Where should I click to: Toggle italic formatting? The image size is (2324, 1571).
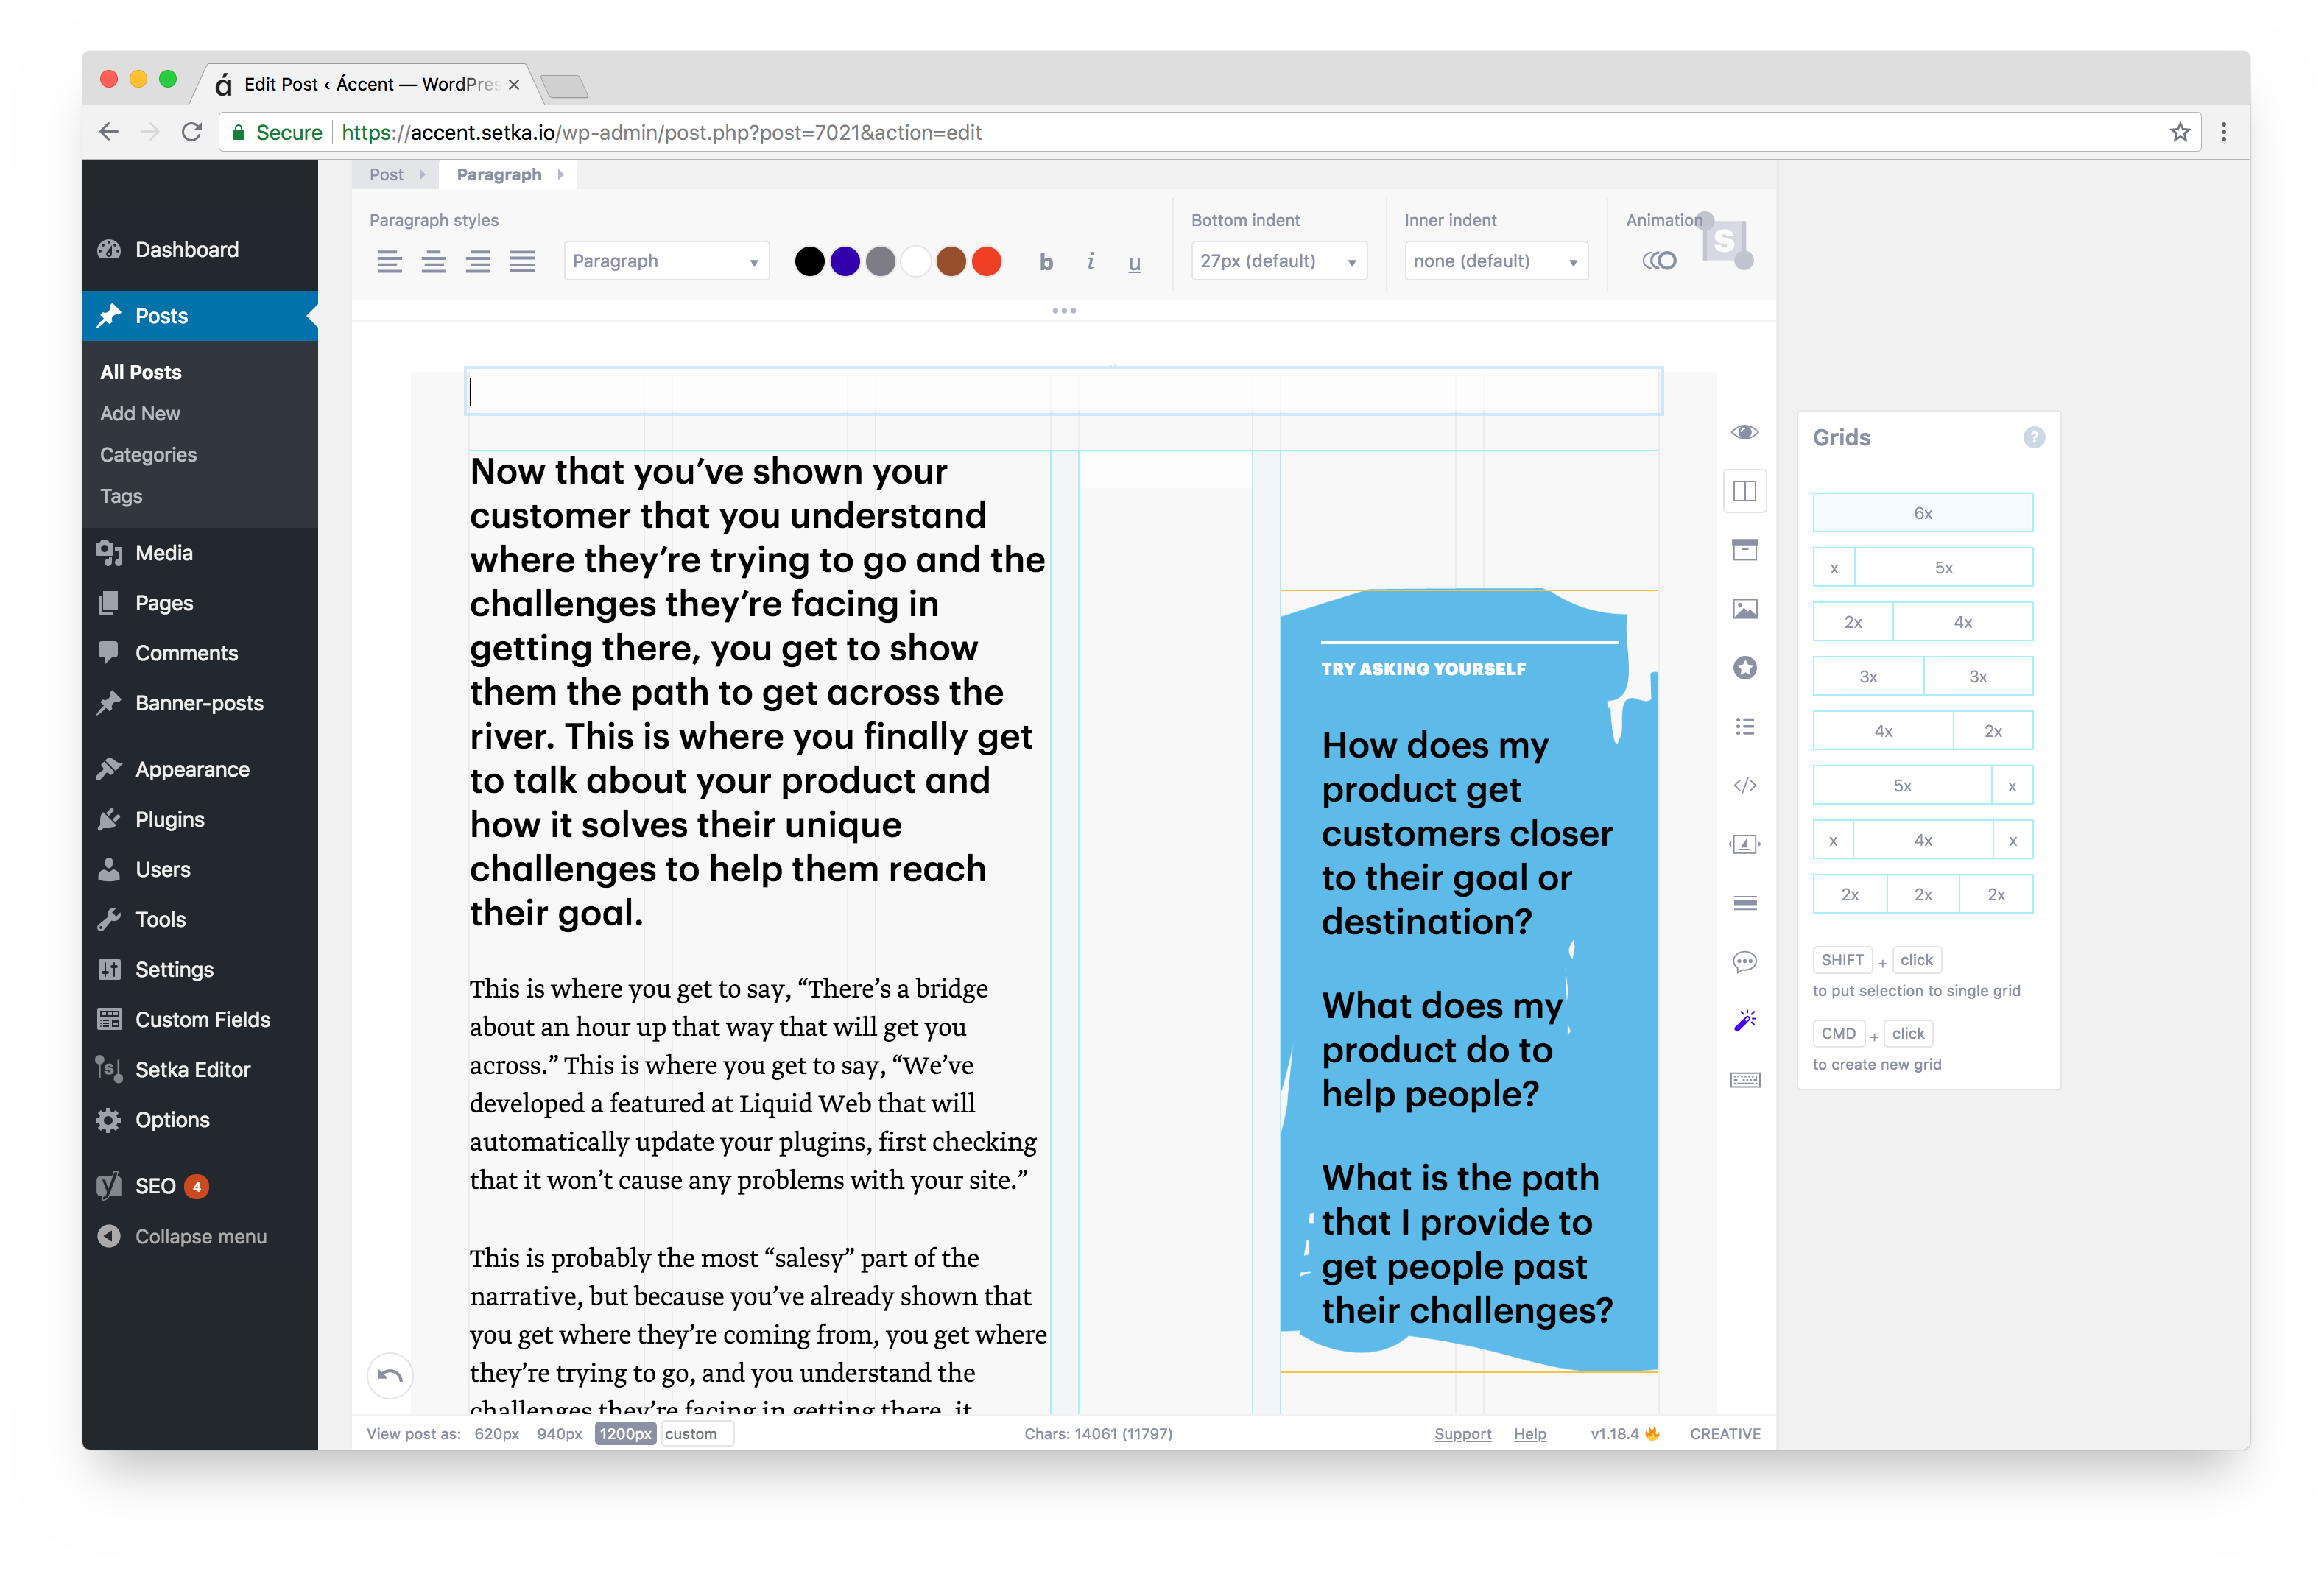click(x=1090, y=261)
